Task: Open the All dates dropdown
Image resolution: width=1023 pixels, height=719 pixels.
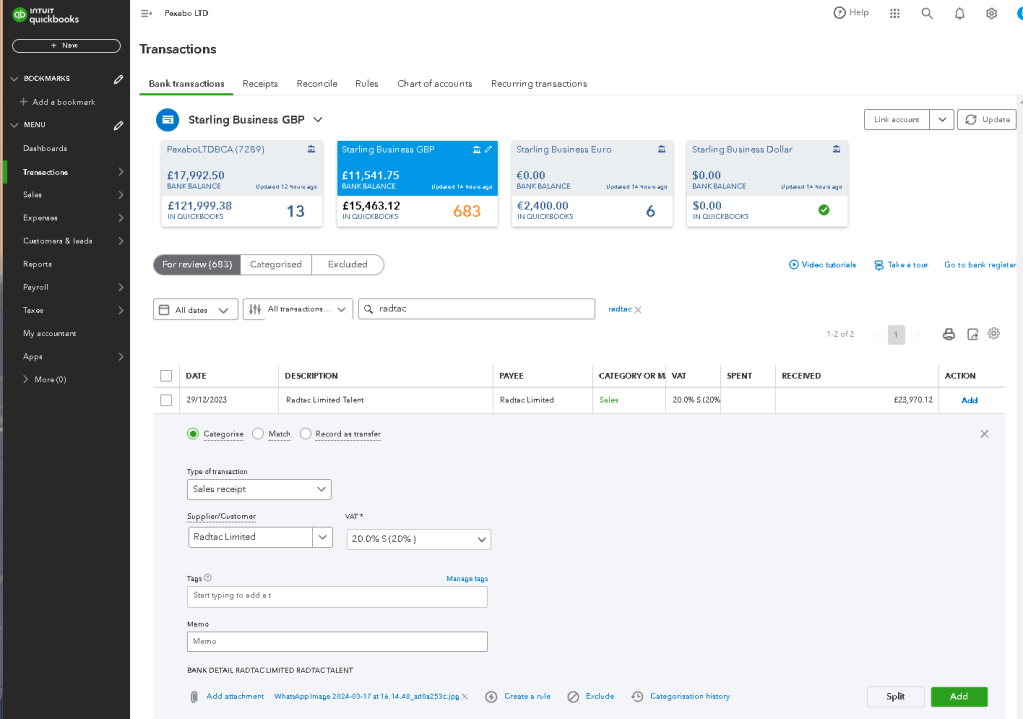Action: (x=195, y=310)
